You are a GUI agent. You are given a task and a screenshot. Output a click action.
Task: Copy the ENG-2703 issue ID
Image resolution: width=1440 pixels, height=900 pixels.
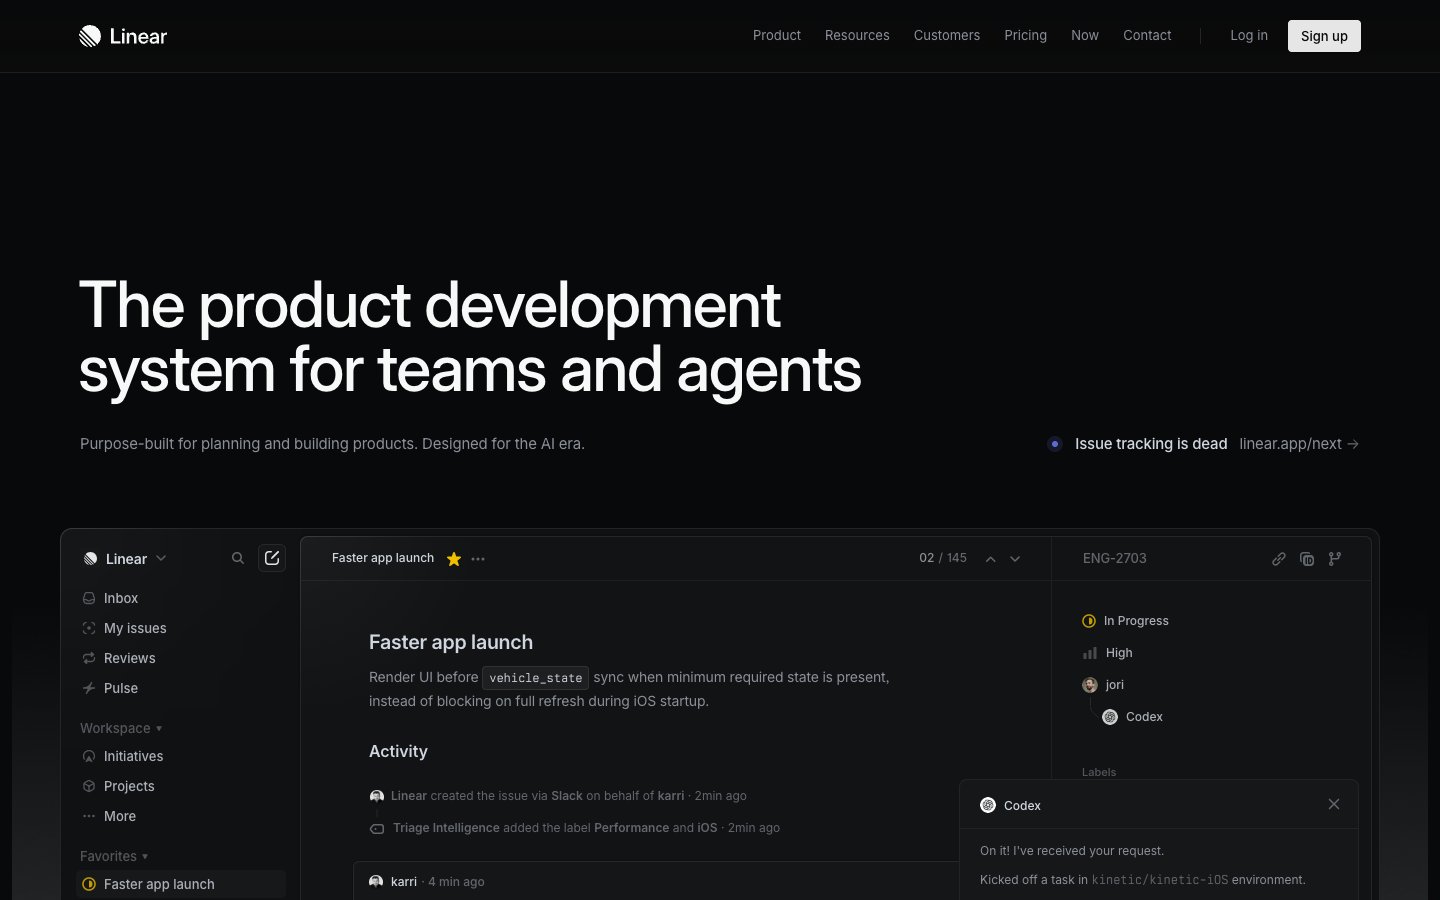(x=1307, y=559)
